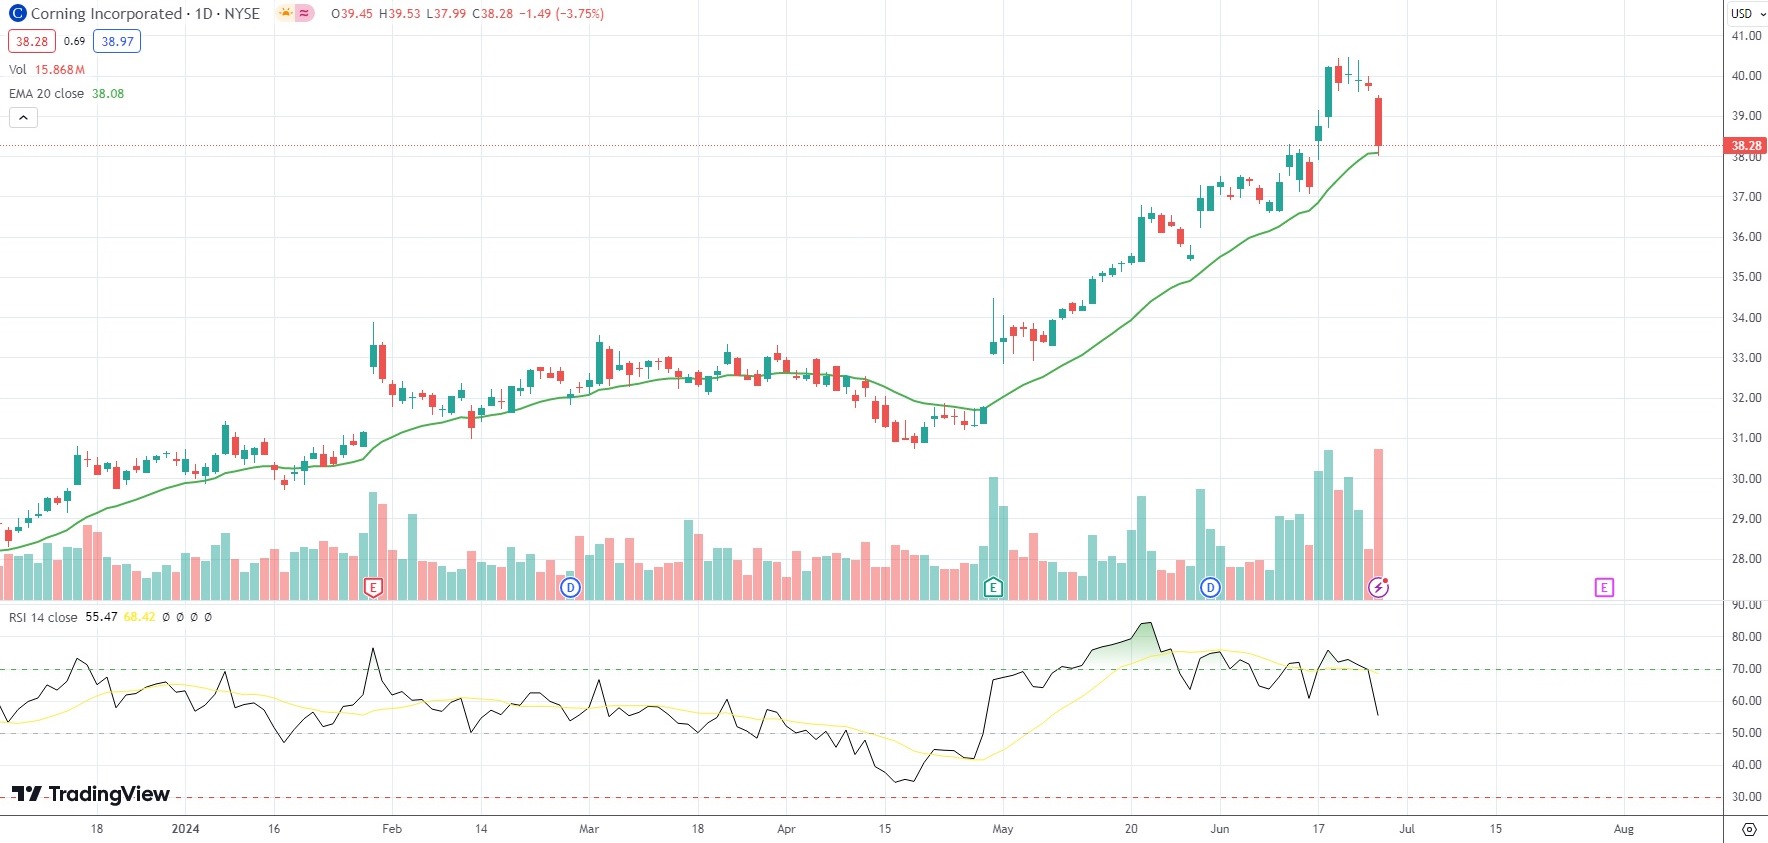This screenshot has width=1768, height=843.
Task: Click the Jun label on time axis
Action: (x=1220, y=829)
